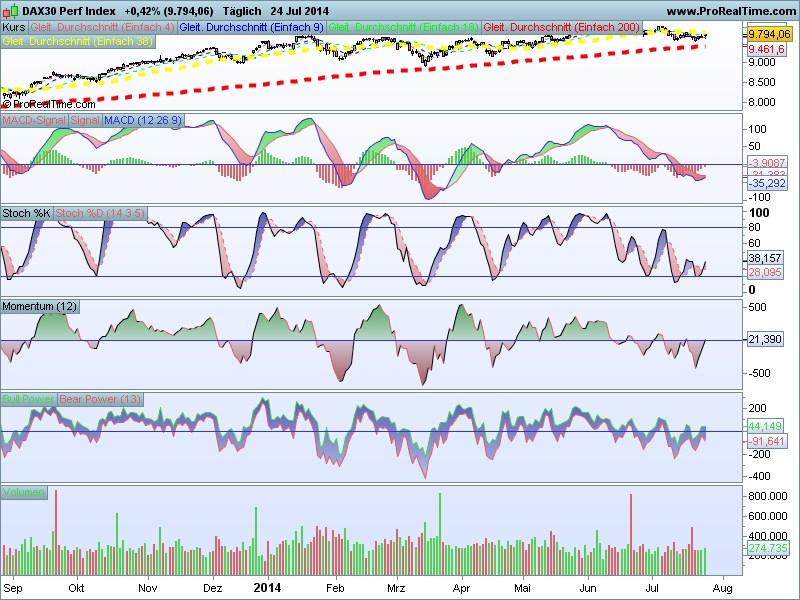Click the MACD (12 26 9) label
This screenshot has width=800, height=600.
143,120
